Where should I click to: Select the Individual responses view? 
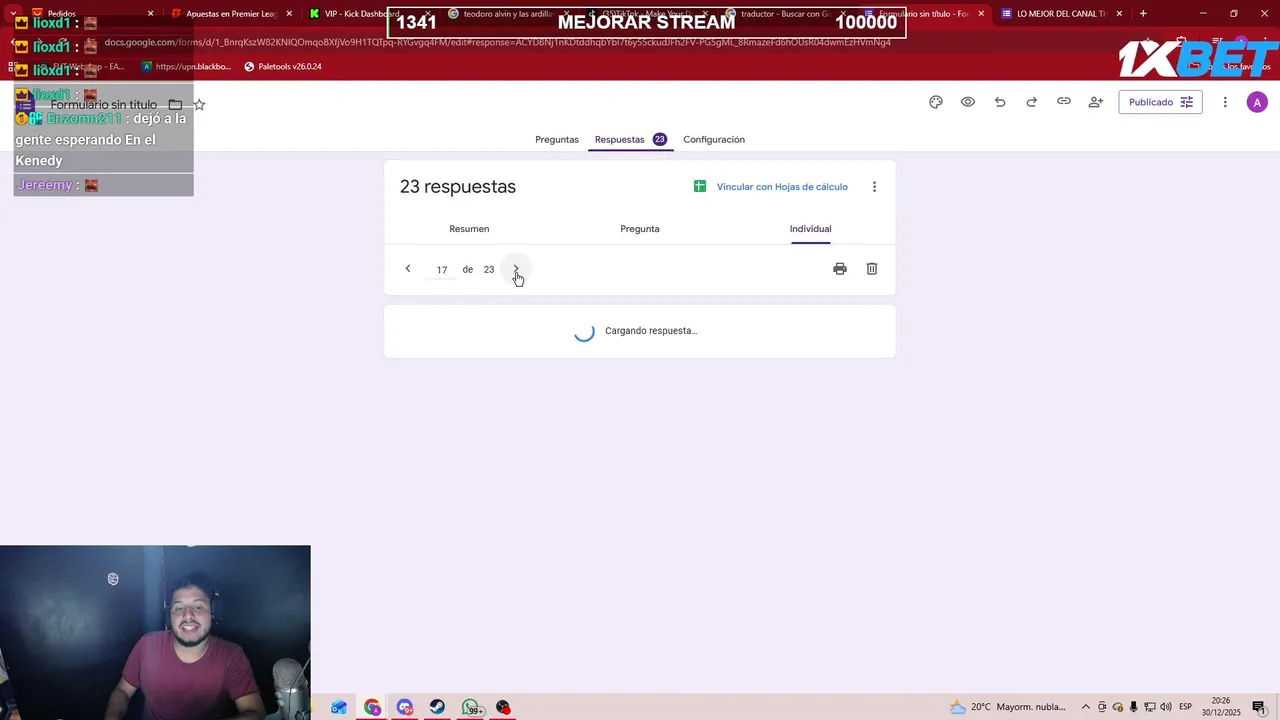point(810,229)
